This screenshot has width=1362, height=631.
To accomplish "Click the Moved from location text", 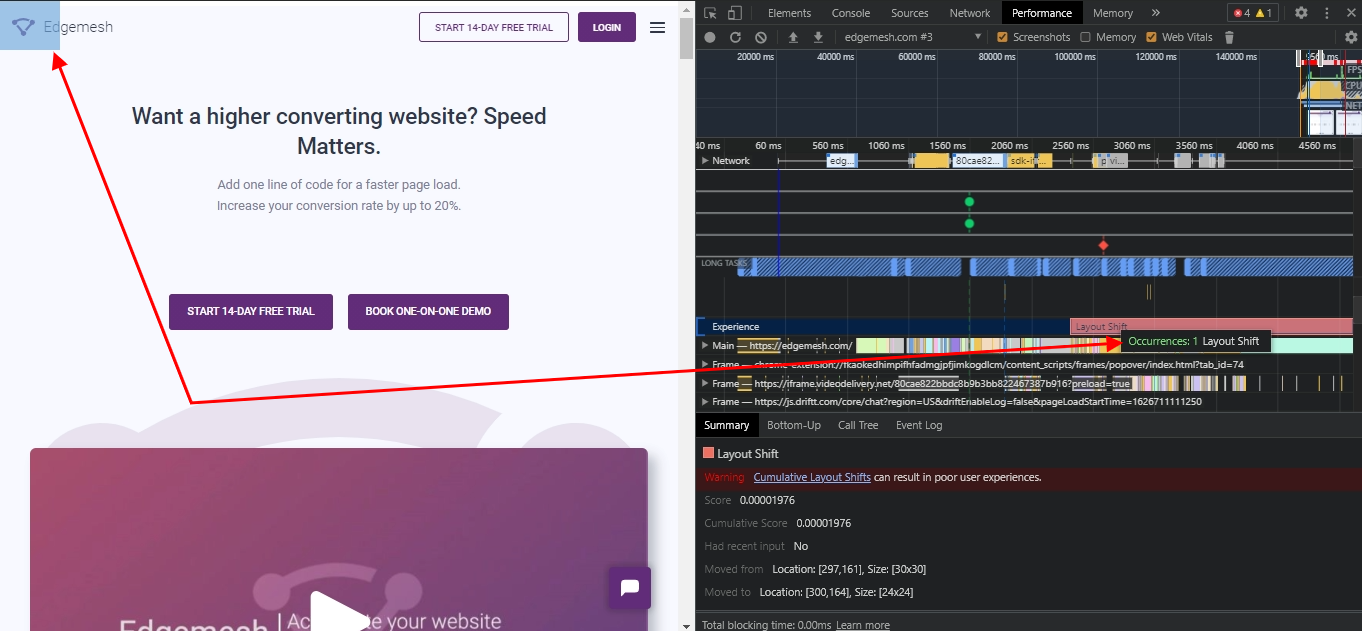I will click(849, 569).
